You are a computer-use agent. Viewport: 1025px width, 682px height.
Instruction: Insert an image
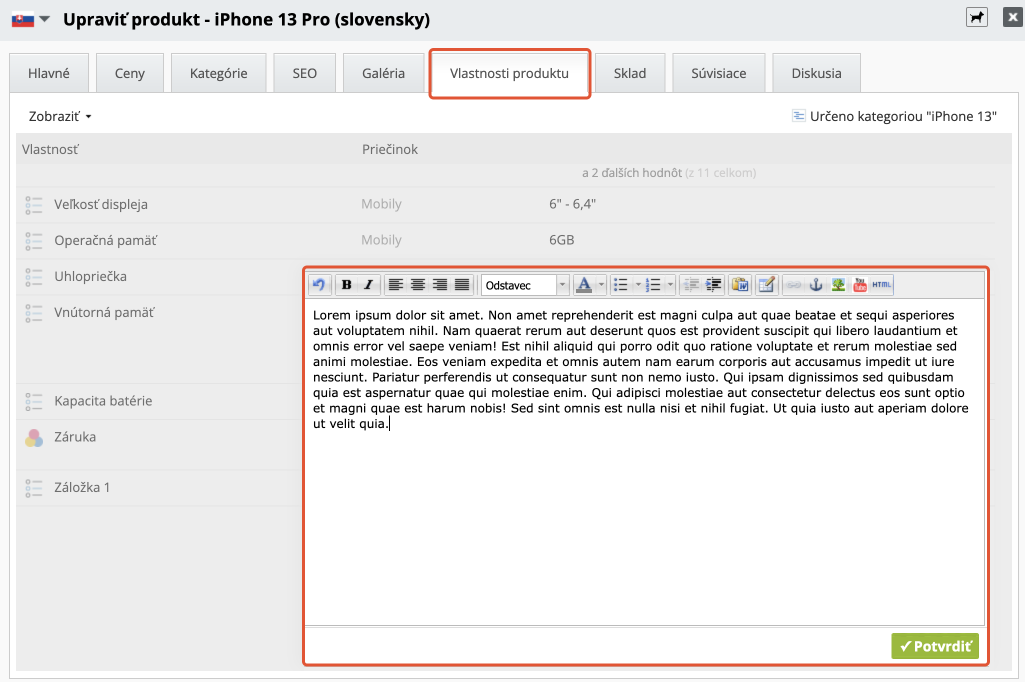tap(838, 284)
